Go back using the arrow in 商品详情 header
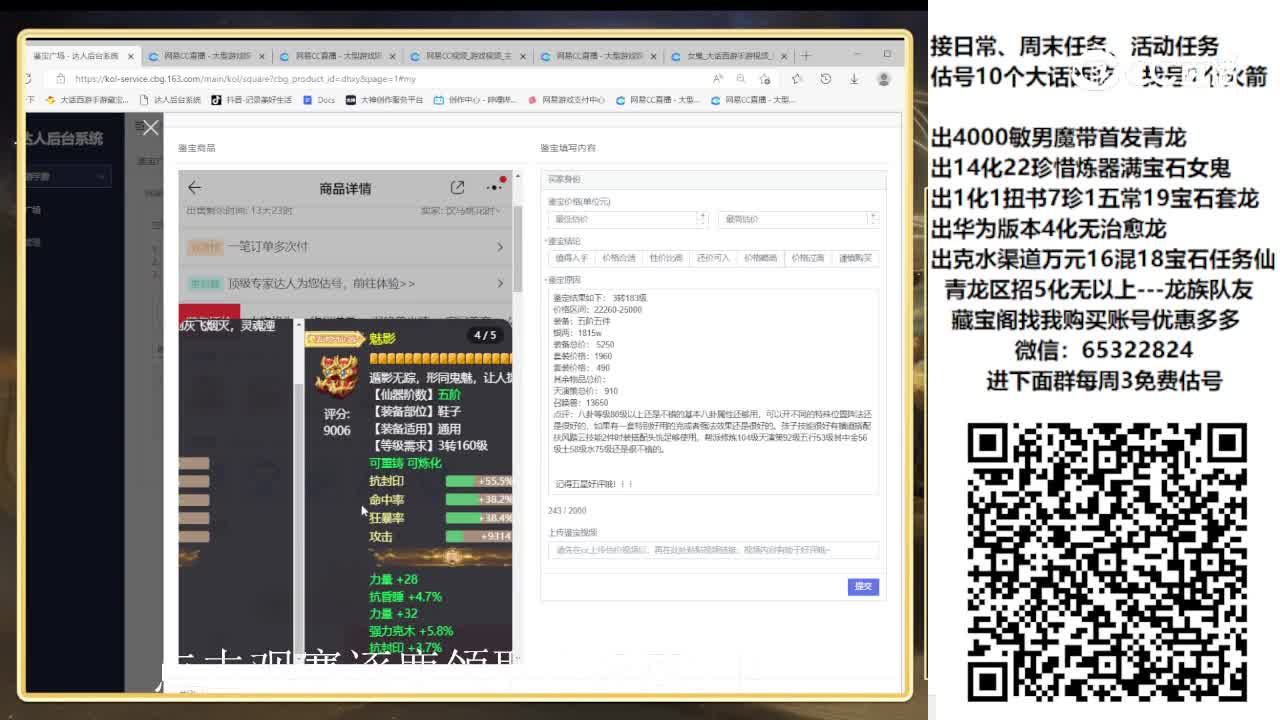1280x720 pixels. 194,187
